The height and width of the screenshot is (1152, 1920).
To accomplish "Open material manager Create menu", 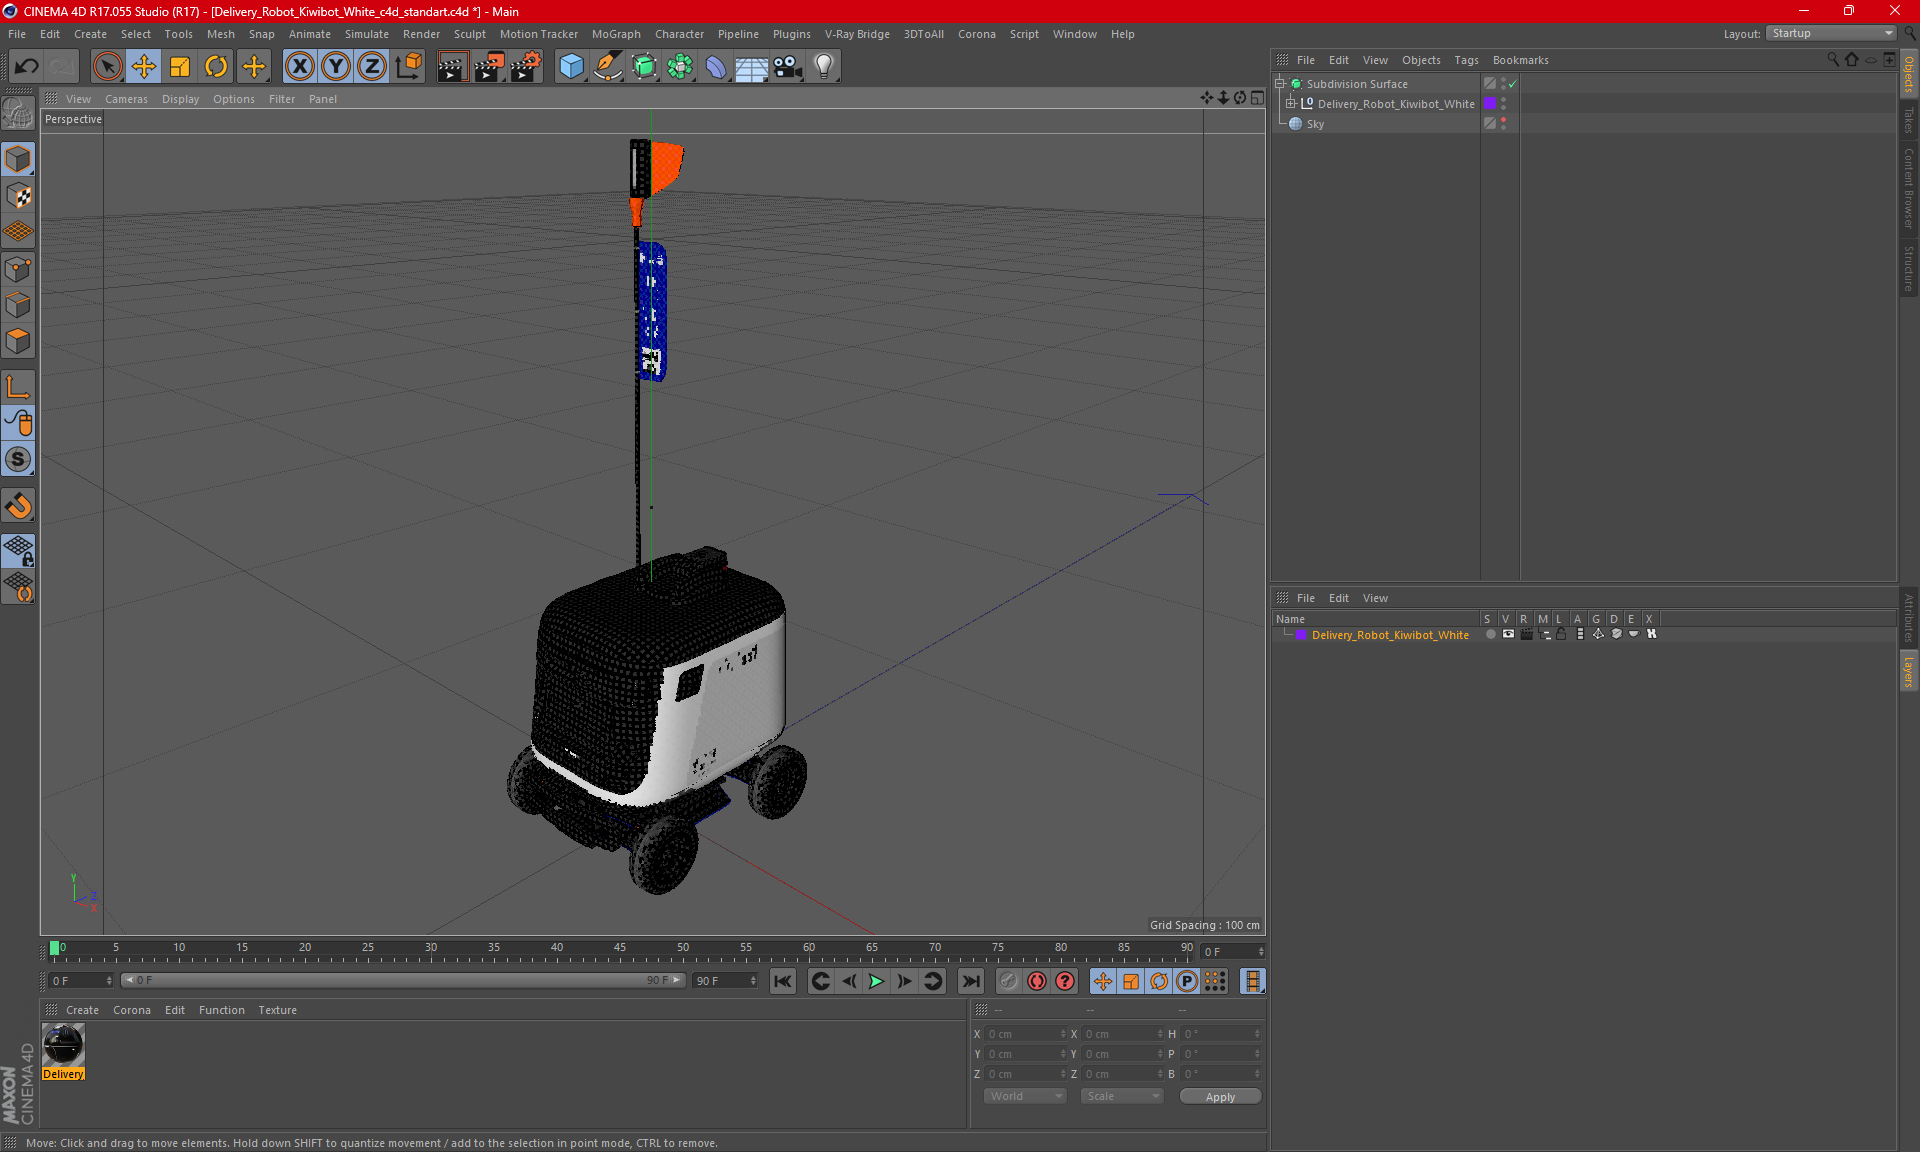I will tap(82, 1010).
